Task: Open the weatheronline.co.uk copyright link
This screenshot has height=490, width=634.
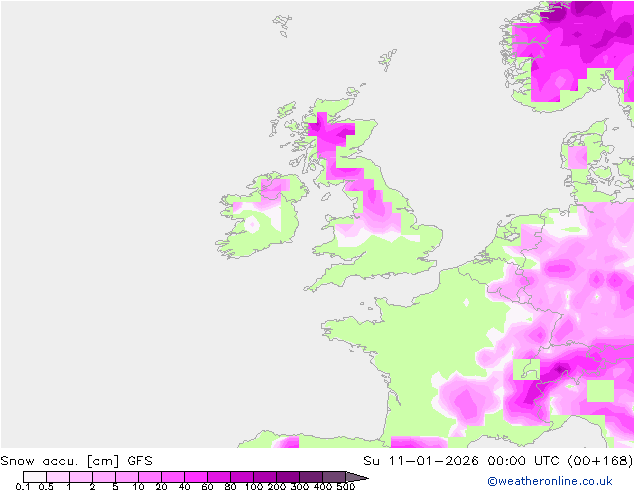Action: 549,481
